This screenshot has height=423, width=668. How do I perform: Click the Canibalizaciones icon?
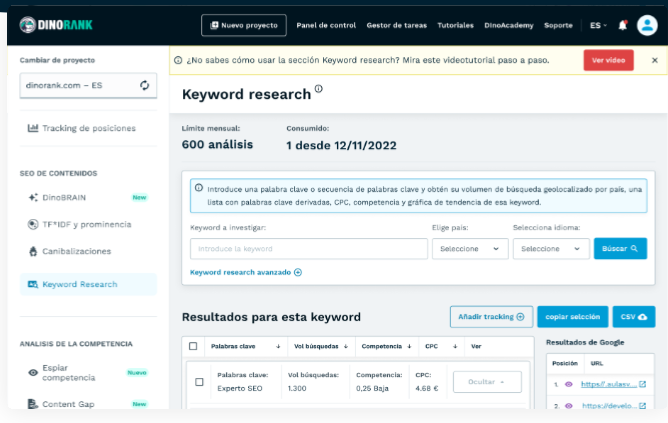[x=33, y=251]
